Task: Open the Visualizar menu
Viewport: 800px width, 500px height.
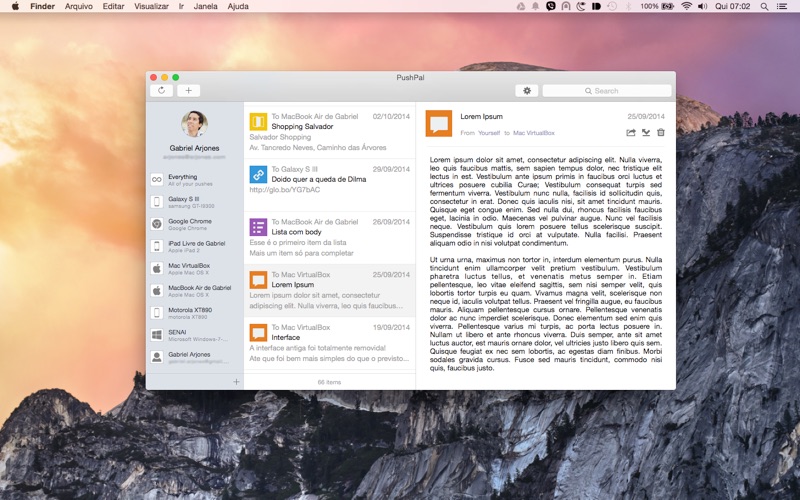Action: click(151, 6)
